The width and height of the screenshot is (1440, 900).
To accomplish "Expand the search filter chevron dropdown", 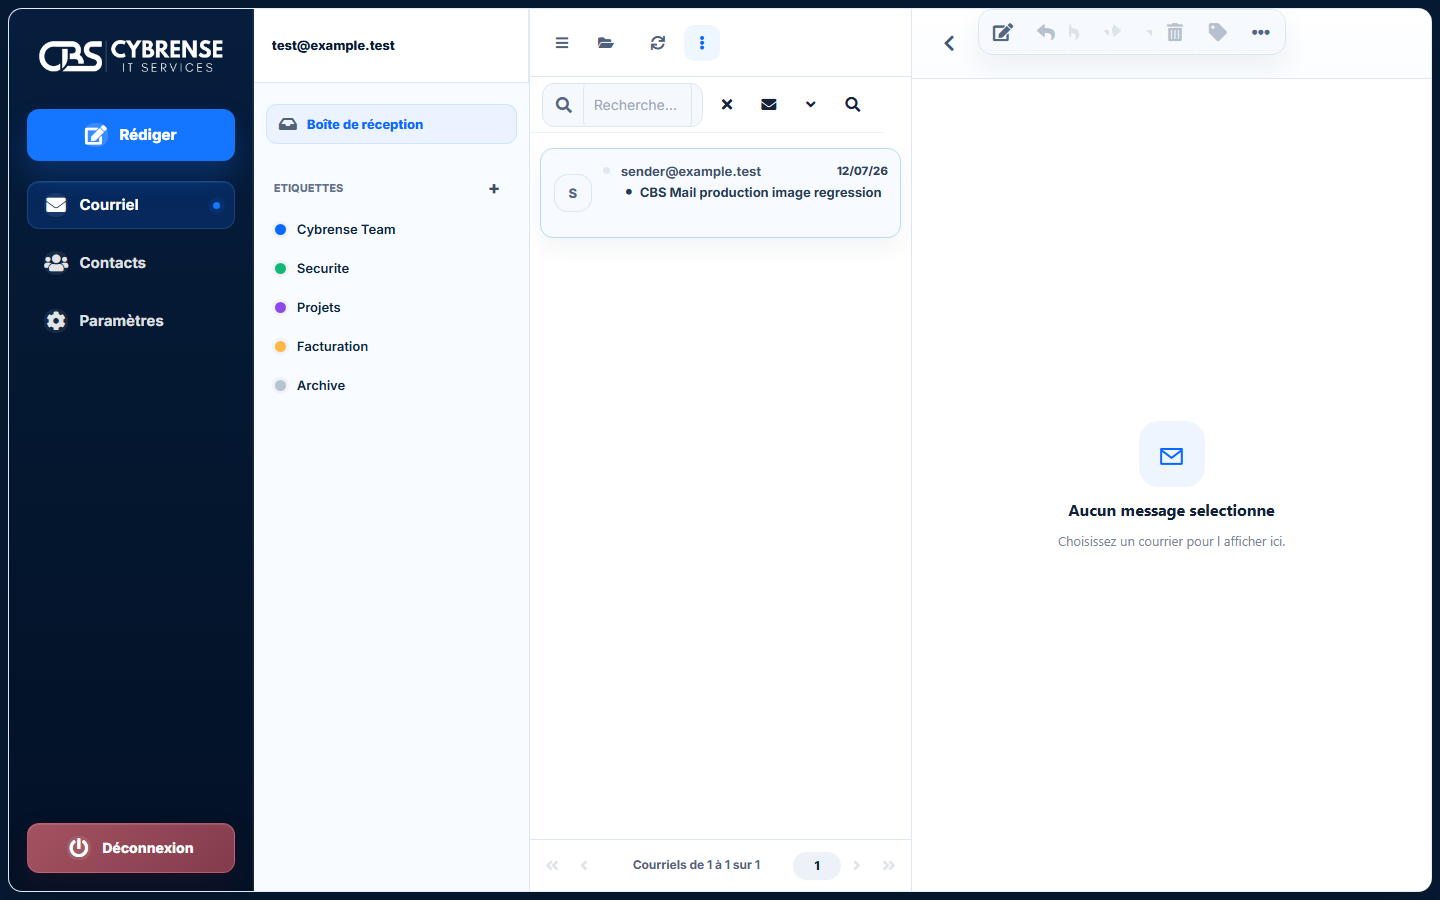I will (811, 104).
